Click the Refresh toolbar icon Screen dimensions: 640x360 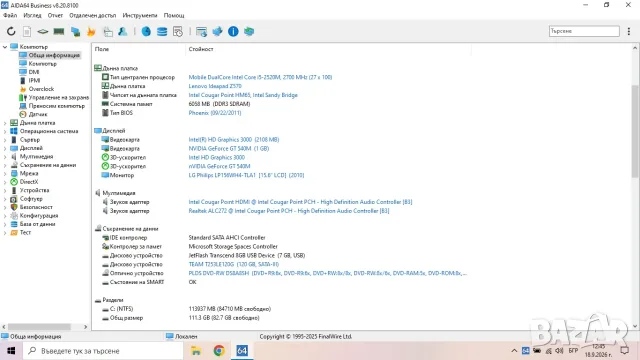(11, 31)
